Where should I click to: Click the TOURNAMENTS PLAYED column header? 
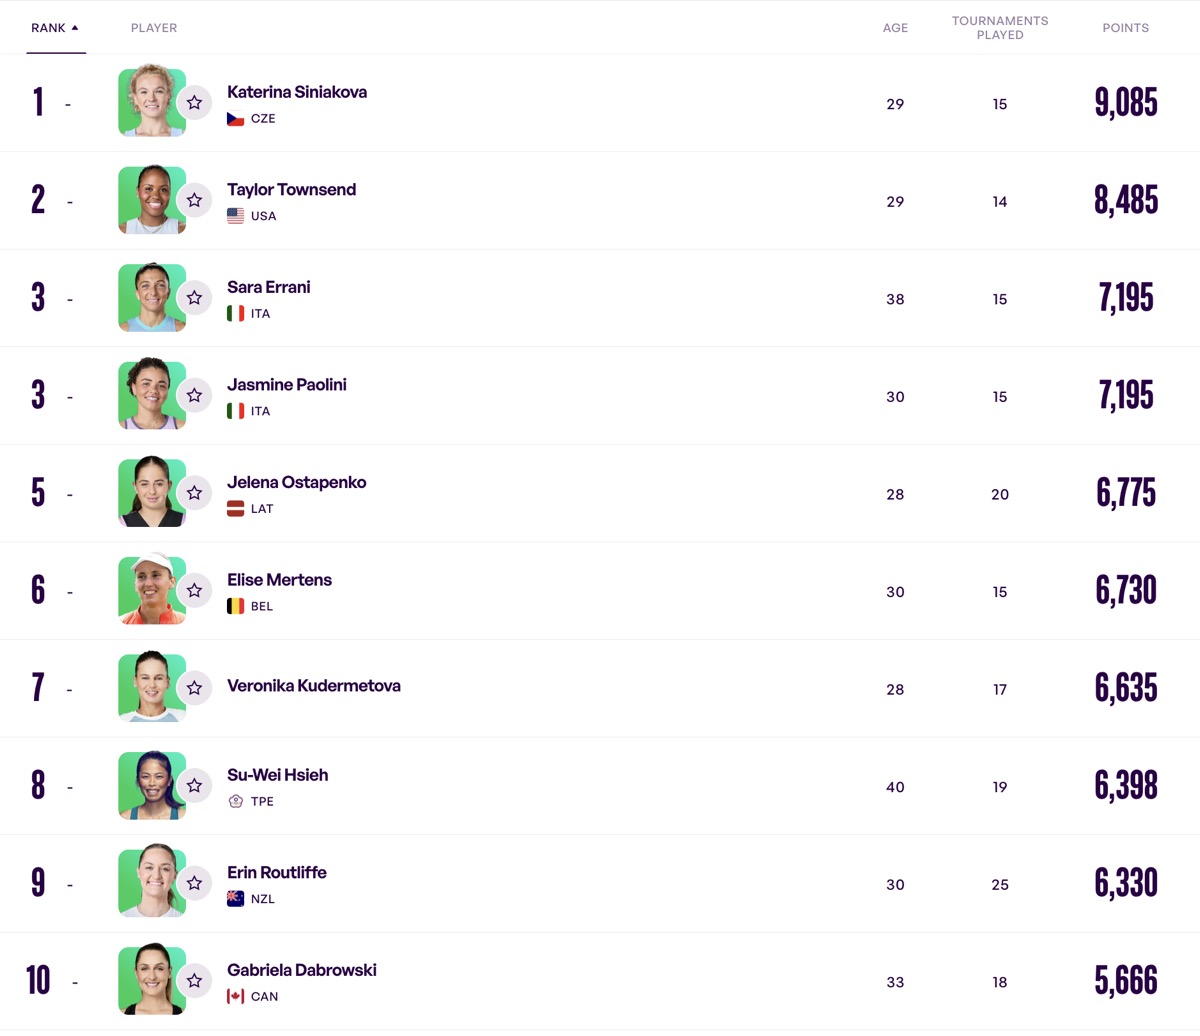coord(1000,28)
